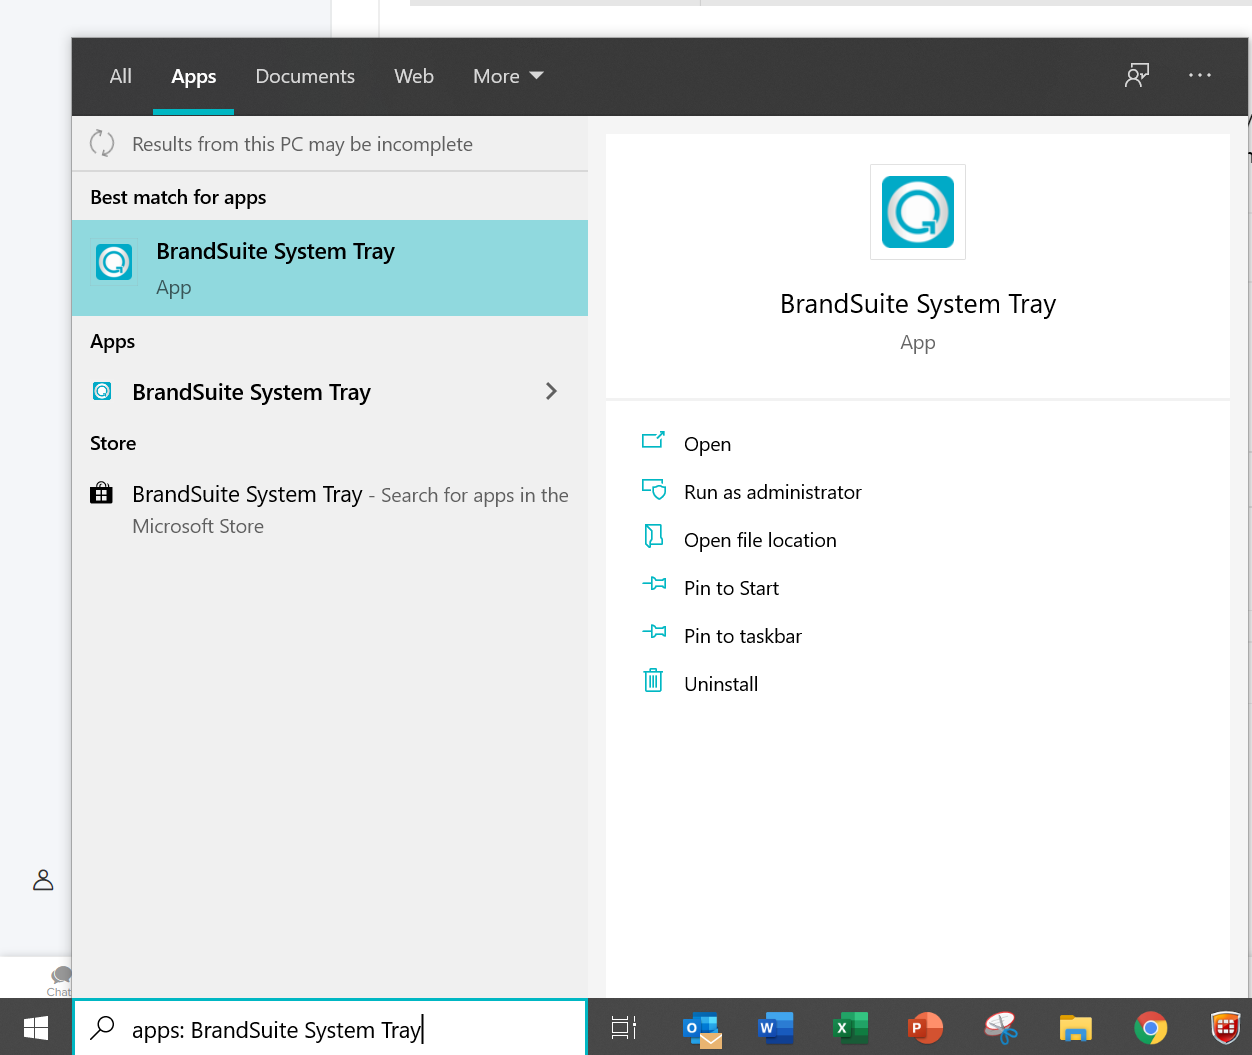Click the Microsoft Store bag icon

[x=101, y=493]
